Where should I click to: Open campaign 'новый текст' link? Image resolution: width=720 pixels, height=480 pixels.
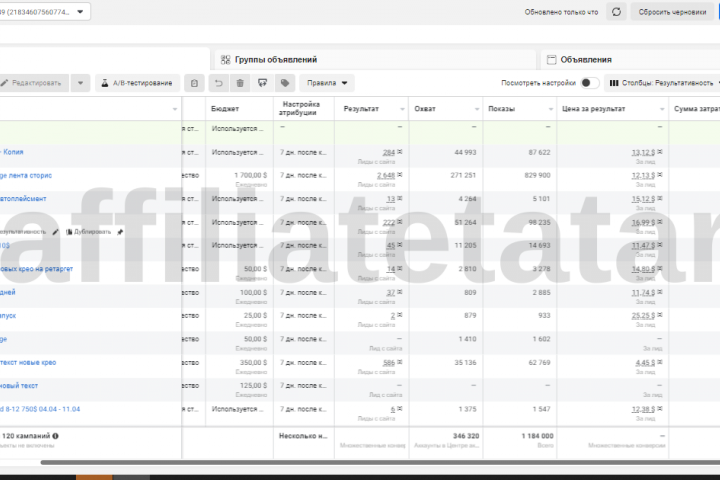(x=19, y=386)
